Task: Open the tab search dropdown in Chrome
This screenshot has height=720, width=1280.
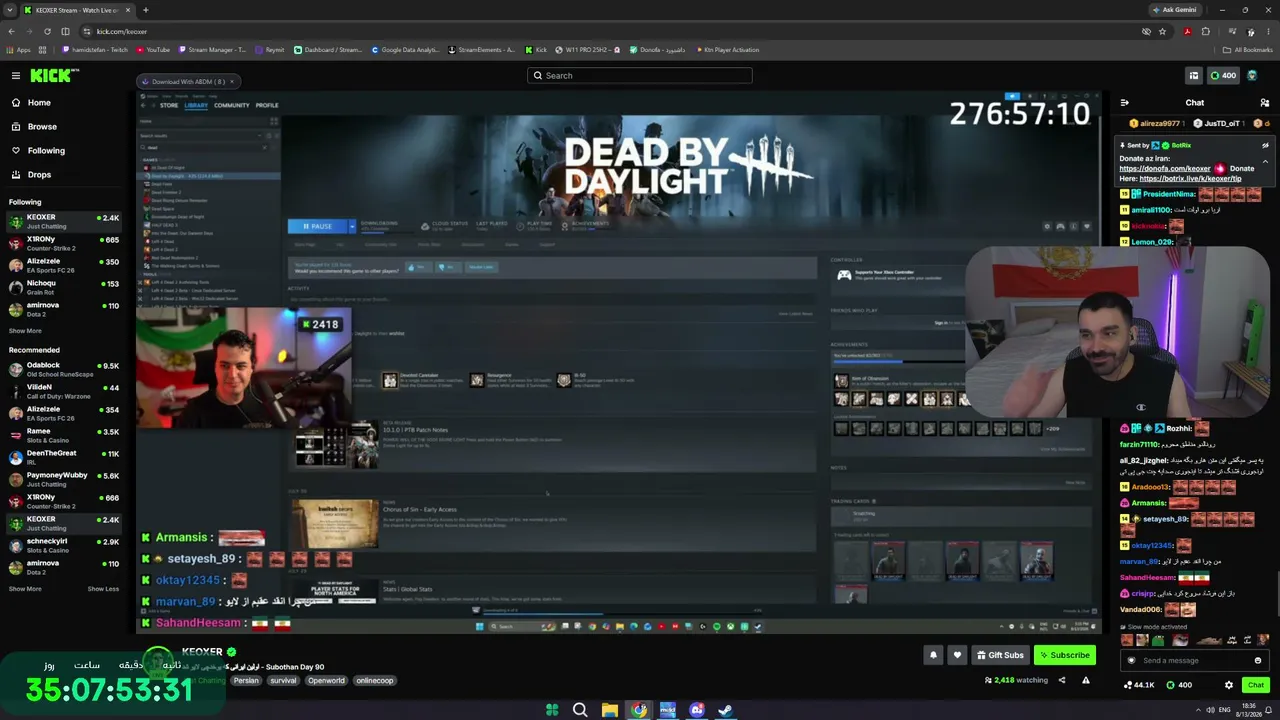Action: click(x=10, y=10)
